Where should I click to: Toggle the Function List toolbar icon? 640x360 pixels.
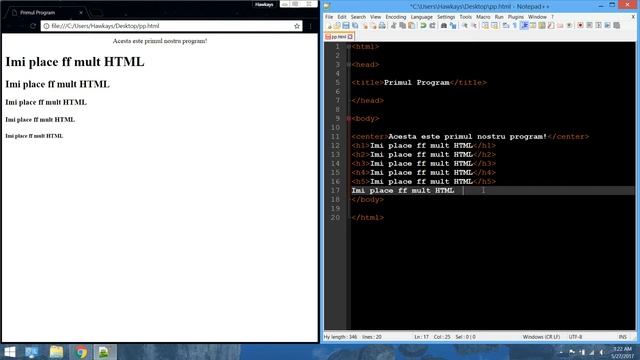point(551,26)
